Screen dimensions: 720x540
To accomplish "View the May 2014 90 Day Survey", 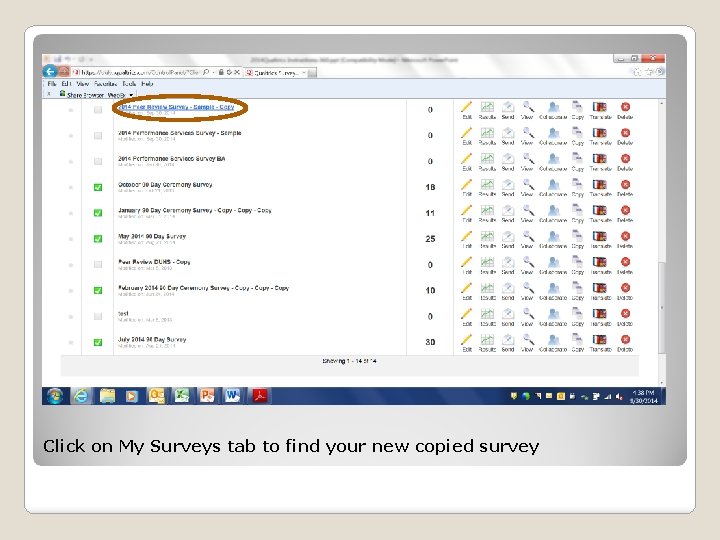I will [528, 240].
